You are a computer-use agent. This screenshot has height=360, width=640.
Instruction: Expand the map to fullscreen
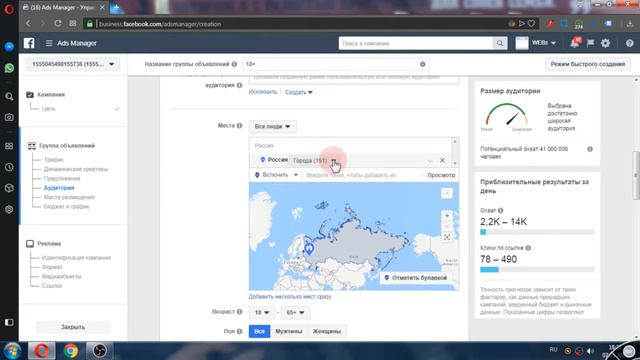(x=447, y=237)
